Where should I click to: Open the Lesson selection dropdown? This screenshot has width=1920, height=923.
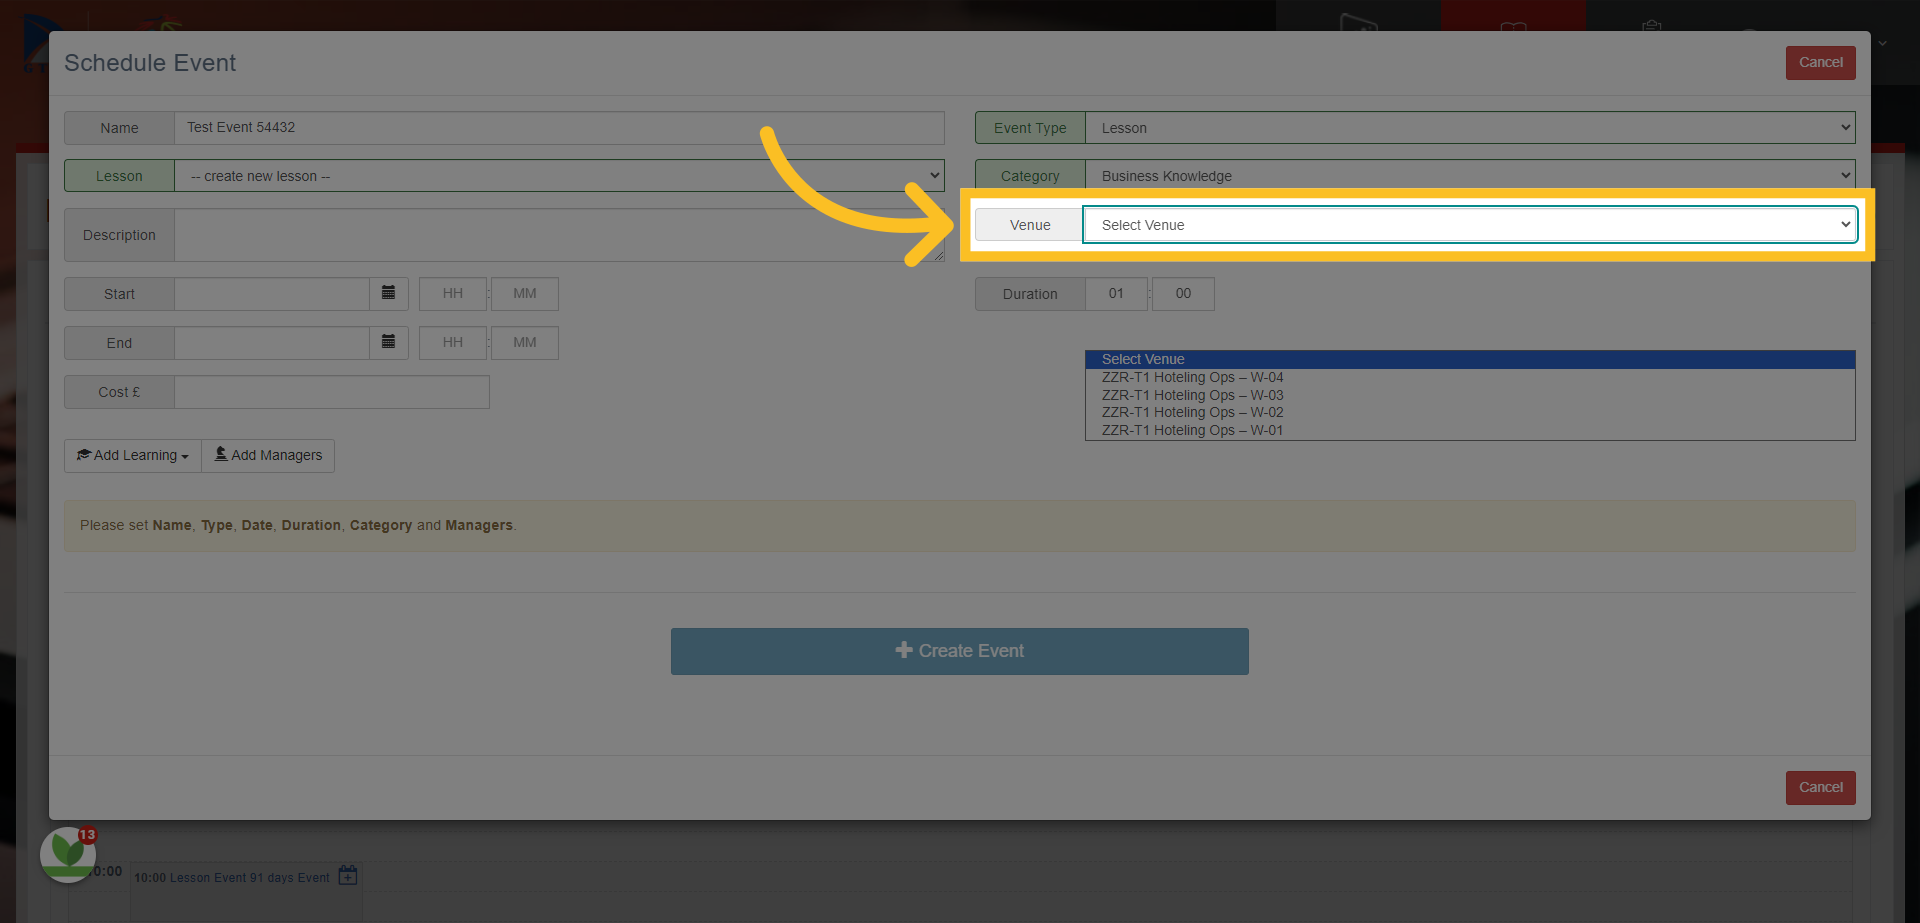coord(559,176)
